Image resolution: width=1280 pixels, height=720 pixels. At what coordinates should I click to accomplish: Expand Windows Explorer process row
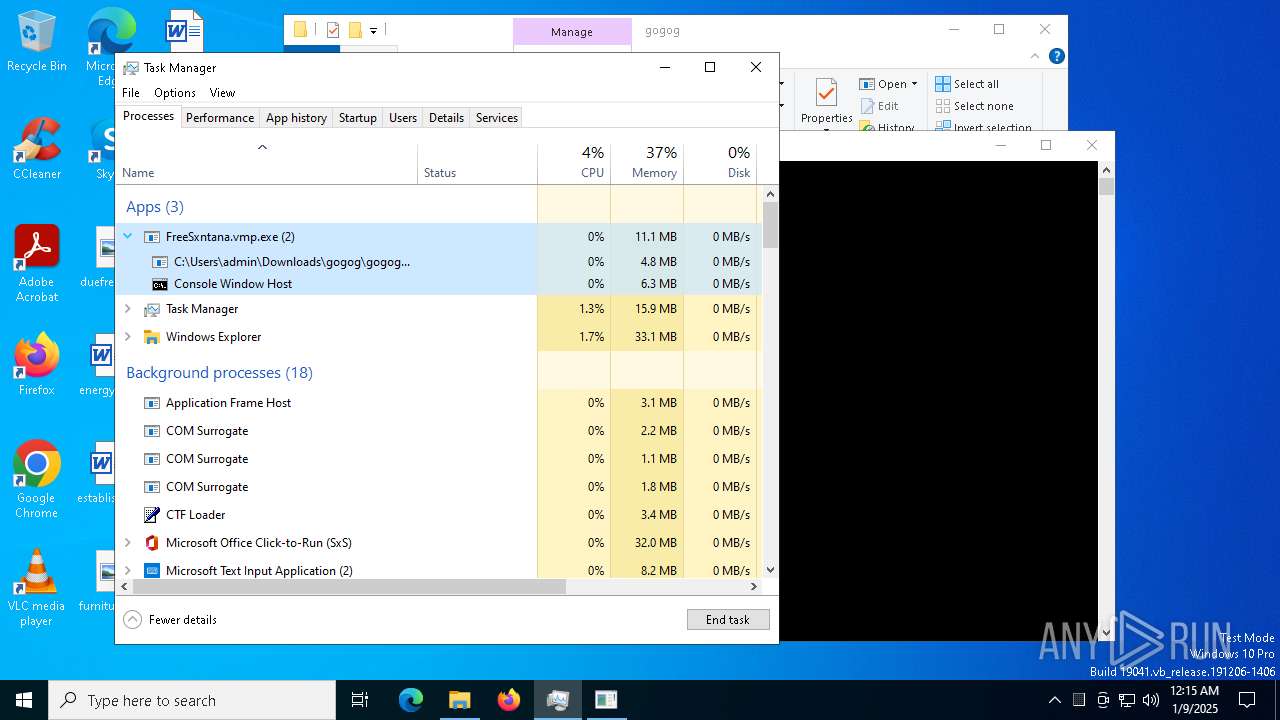(127, 337)
